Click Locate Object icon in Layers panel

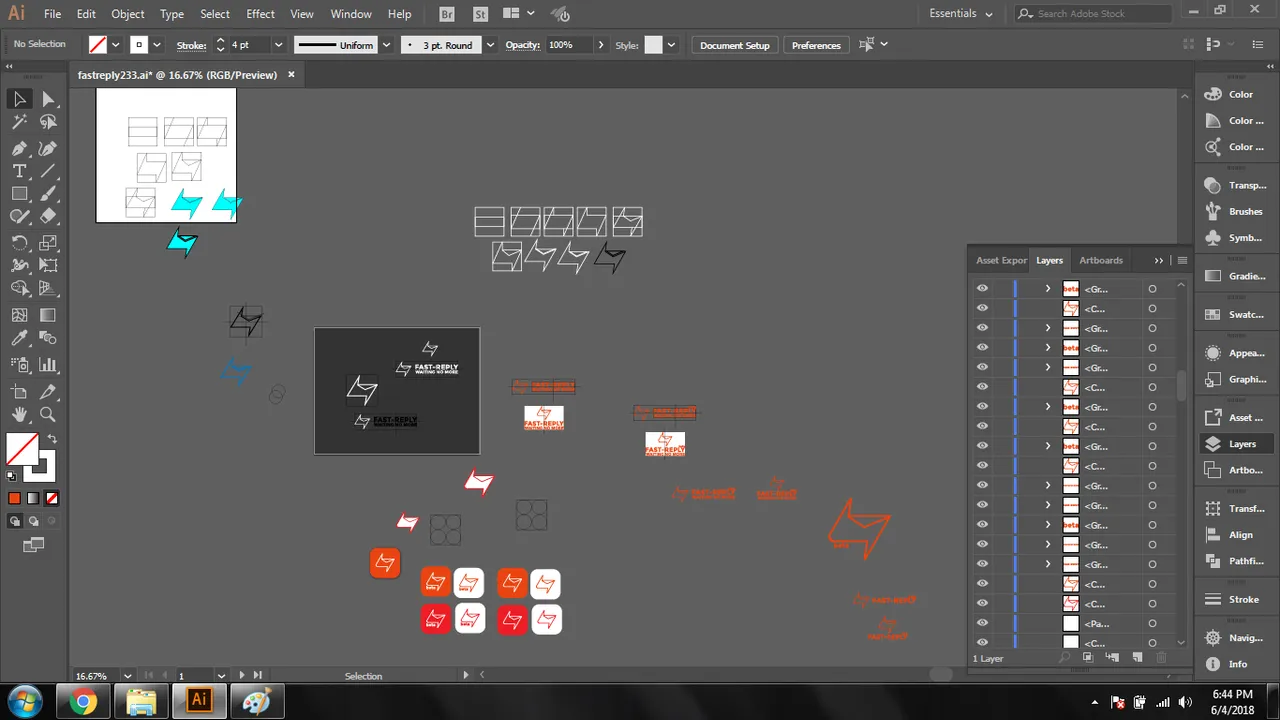point(1065,657)
